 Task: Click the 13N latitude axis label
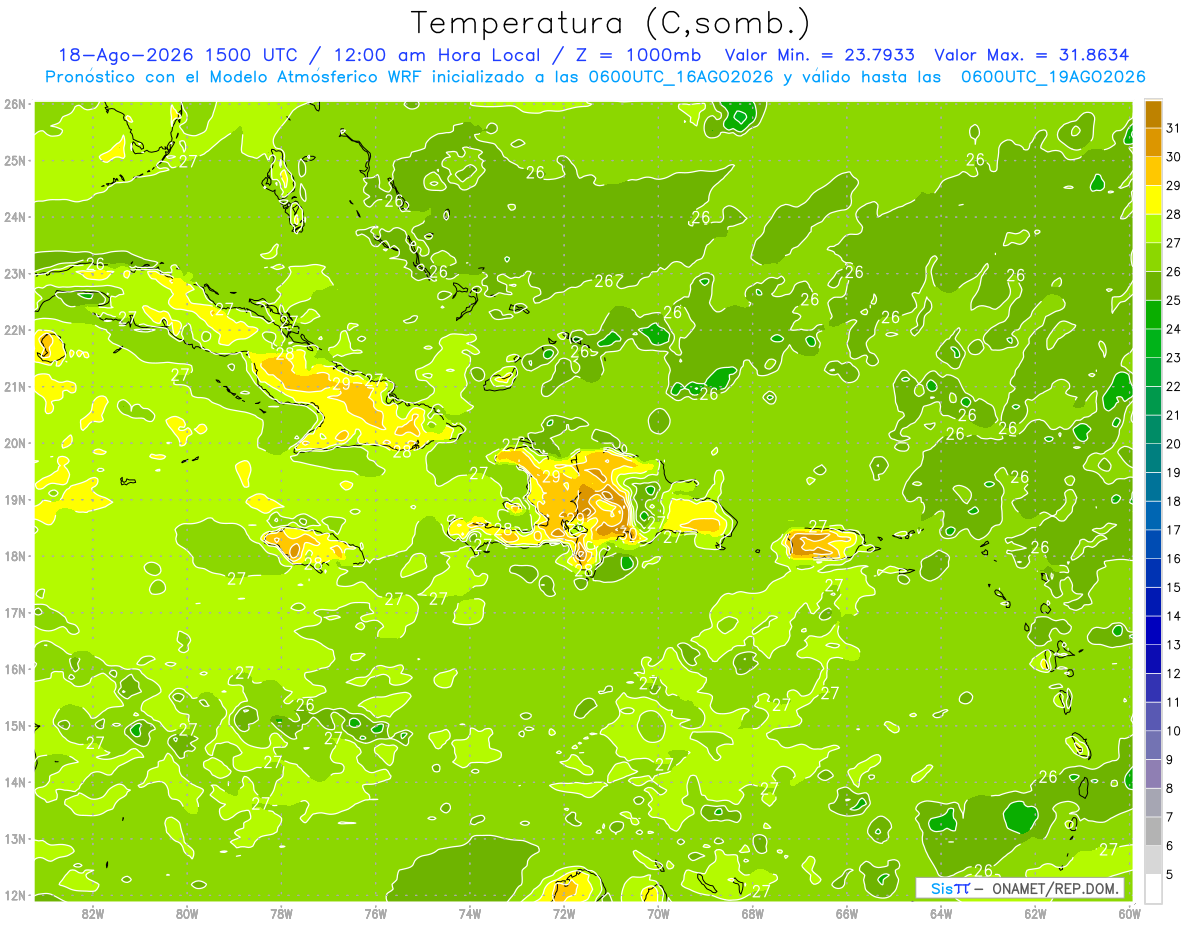coord(15,838)
